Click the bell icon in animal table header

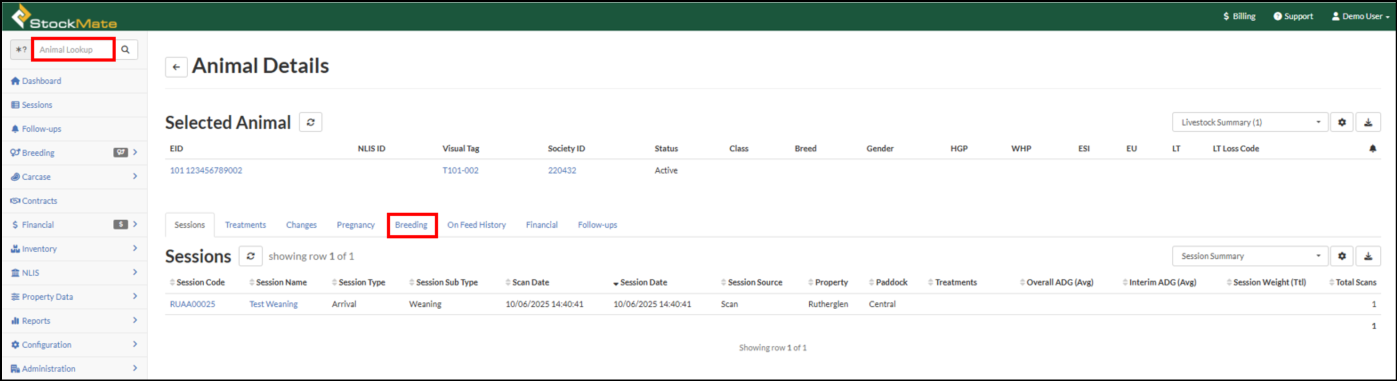[x=1374, y=149]
